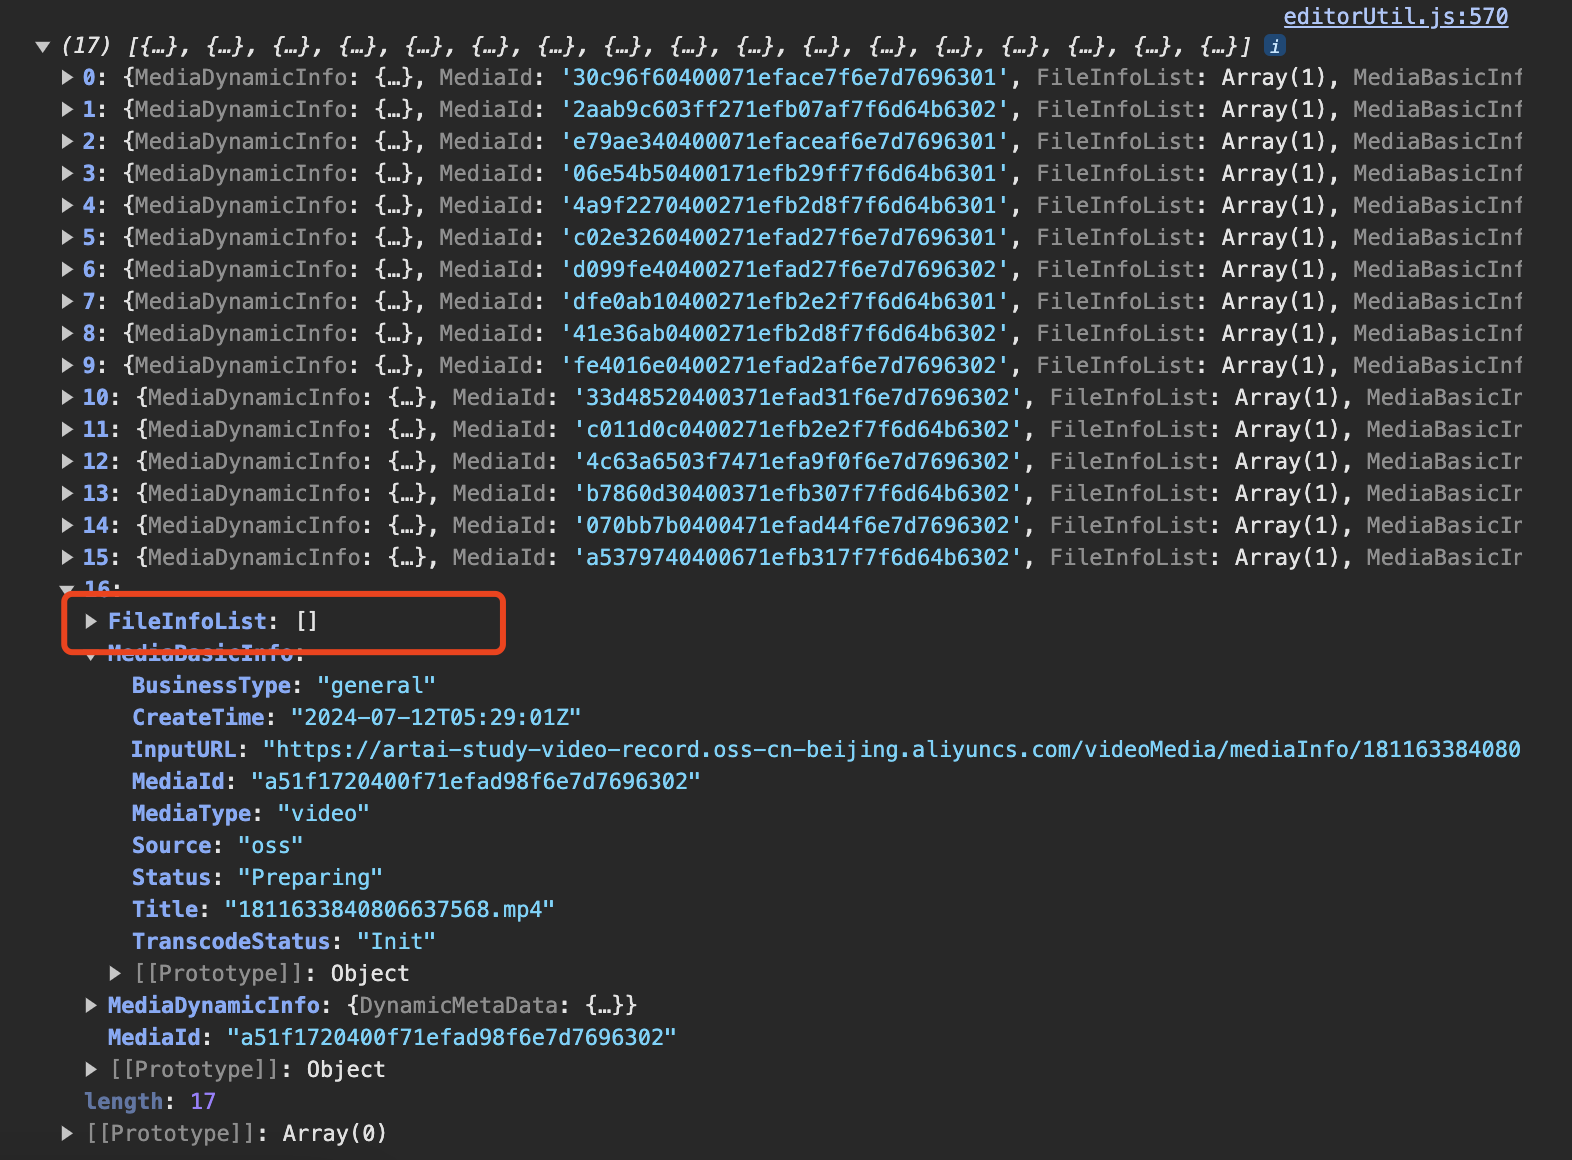
Task: Select MediaId 'c011d0c0400271efb2e2f7f6d64b6302'
Action: point(797,429)
